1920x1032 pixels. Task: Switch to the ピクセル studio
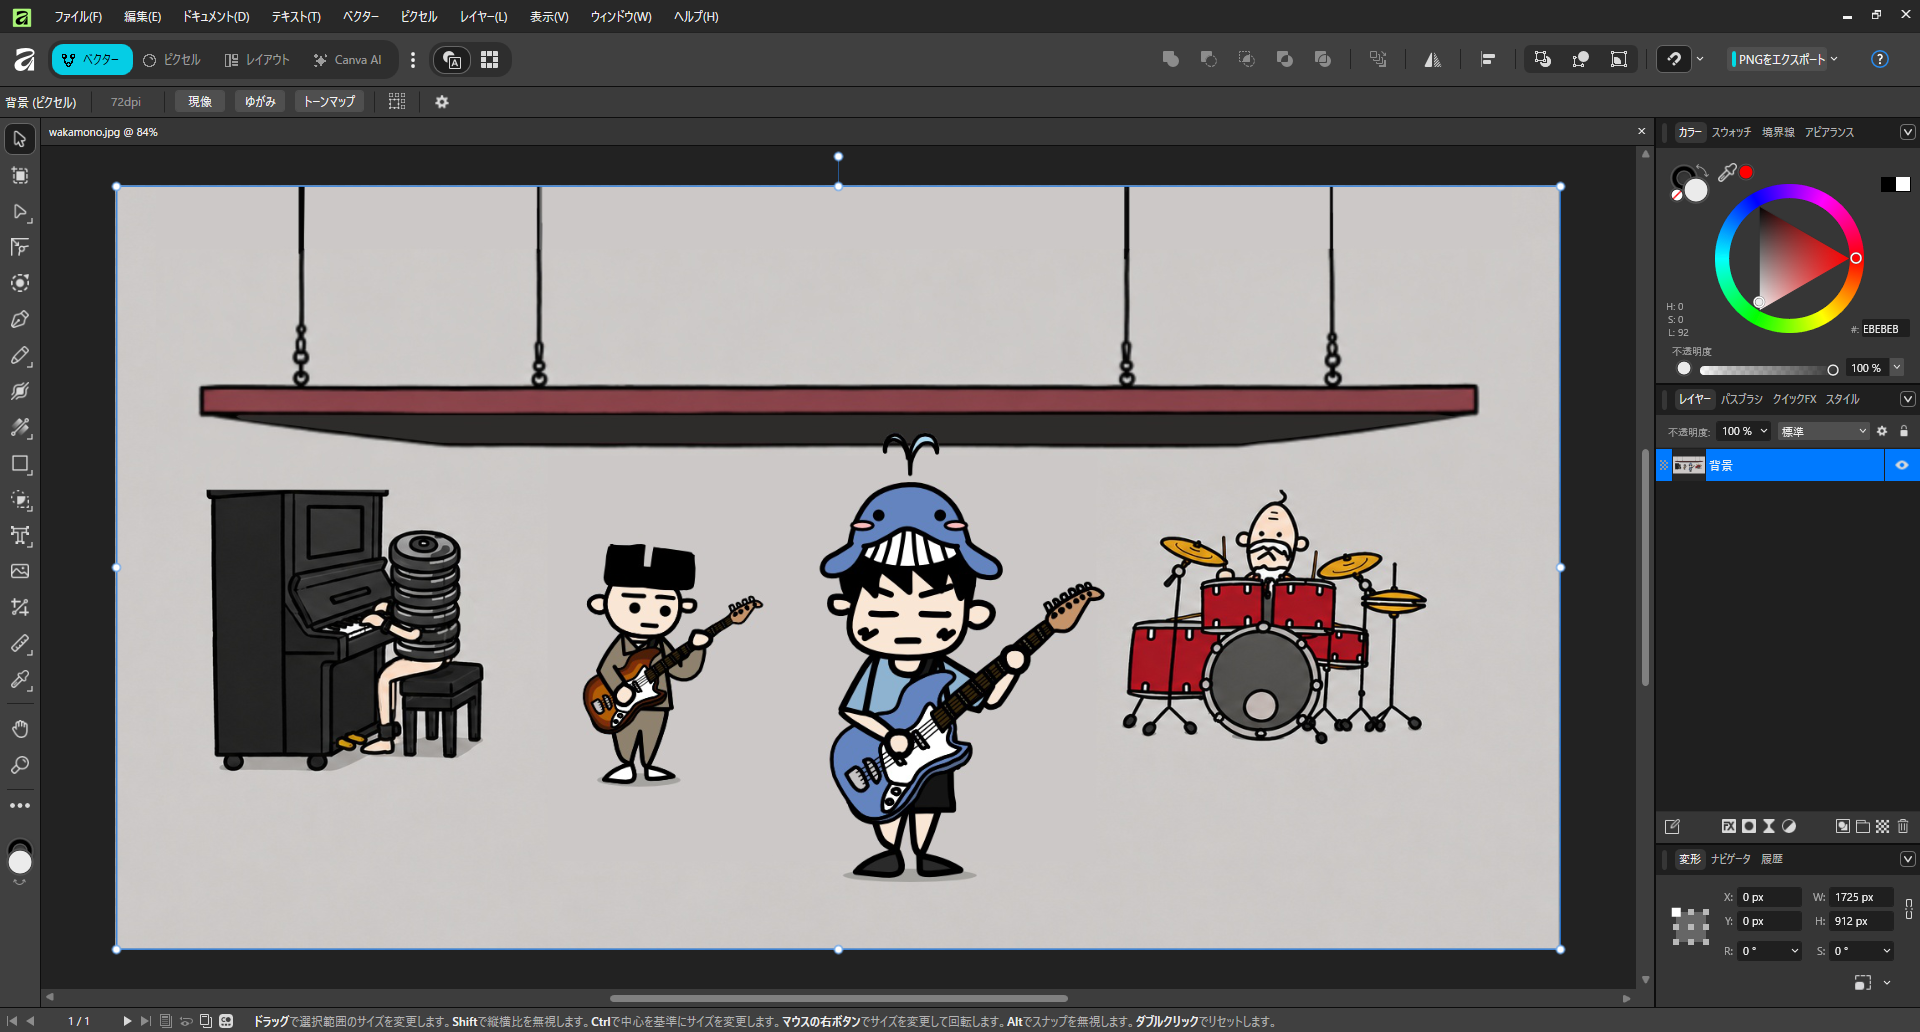point(172,60)
